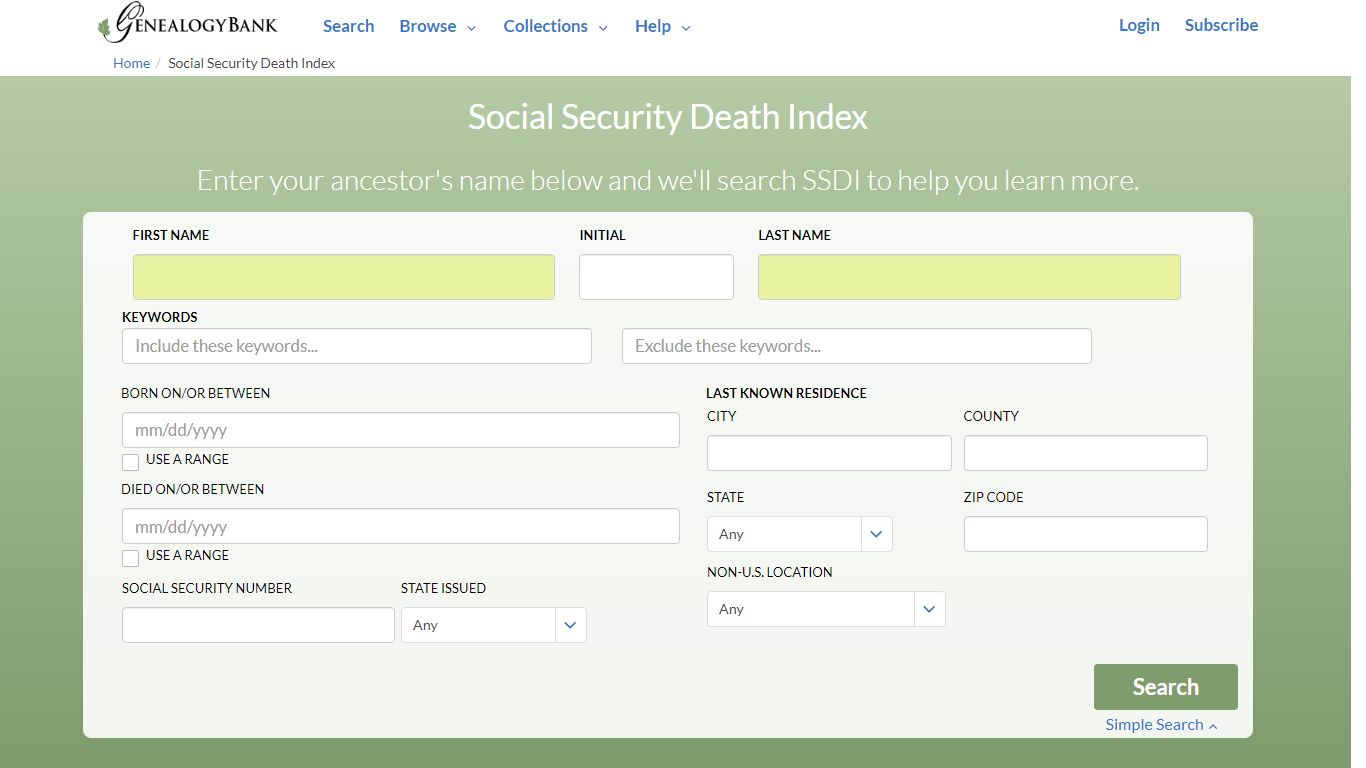Open the Non-U.S. Location dropdown
The image size is (1366, 768).
[x=825, y=608]
